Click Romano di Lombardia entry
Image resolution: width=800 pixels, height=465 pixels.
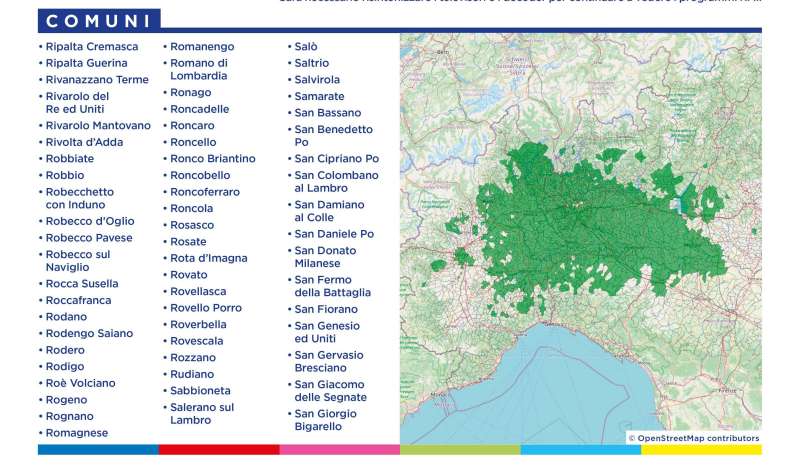pos(201,69)
